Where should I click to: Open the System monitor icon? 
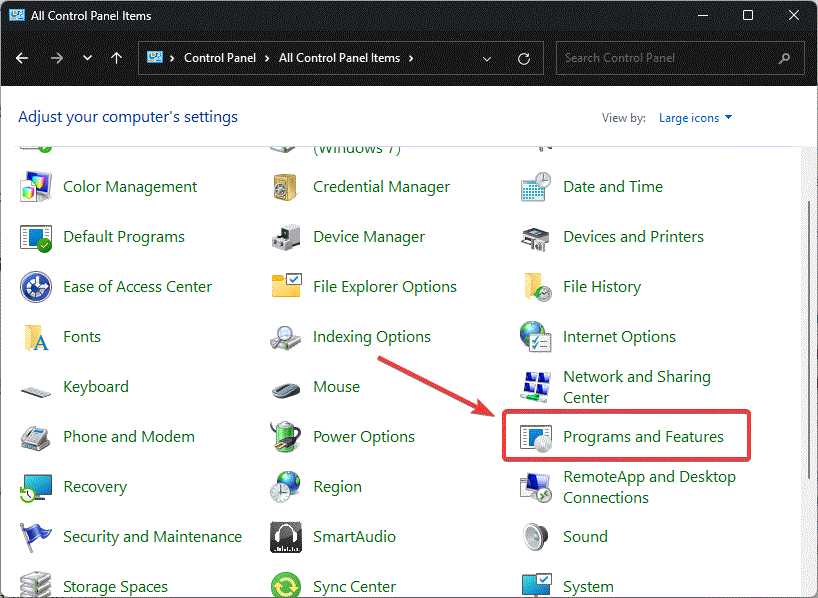coord(536,585)
